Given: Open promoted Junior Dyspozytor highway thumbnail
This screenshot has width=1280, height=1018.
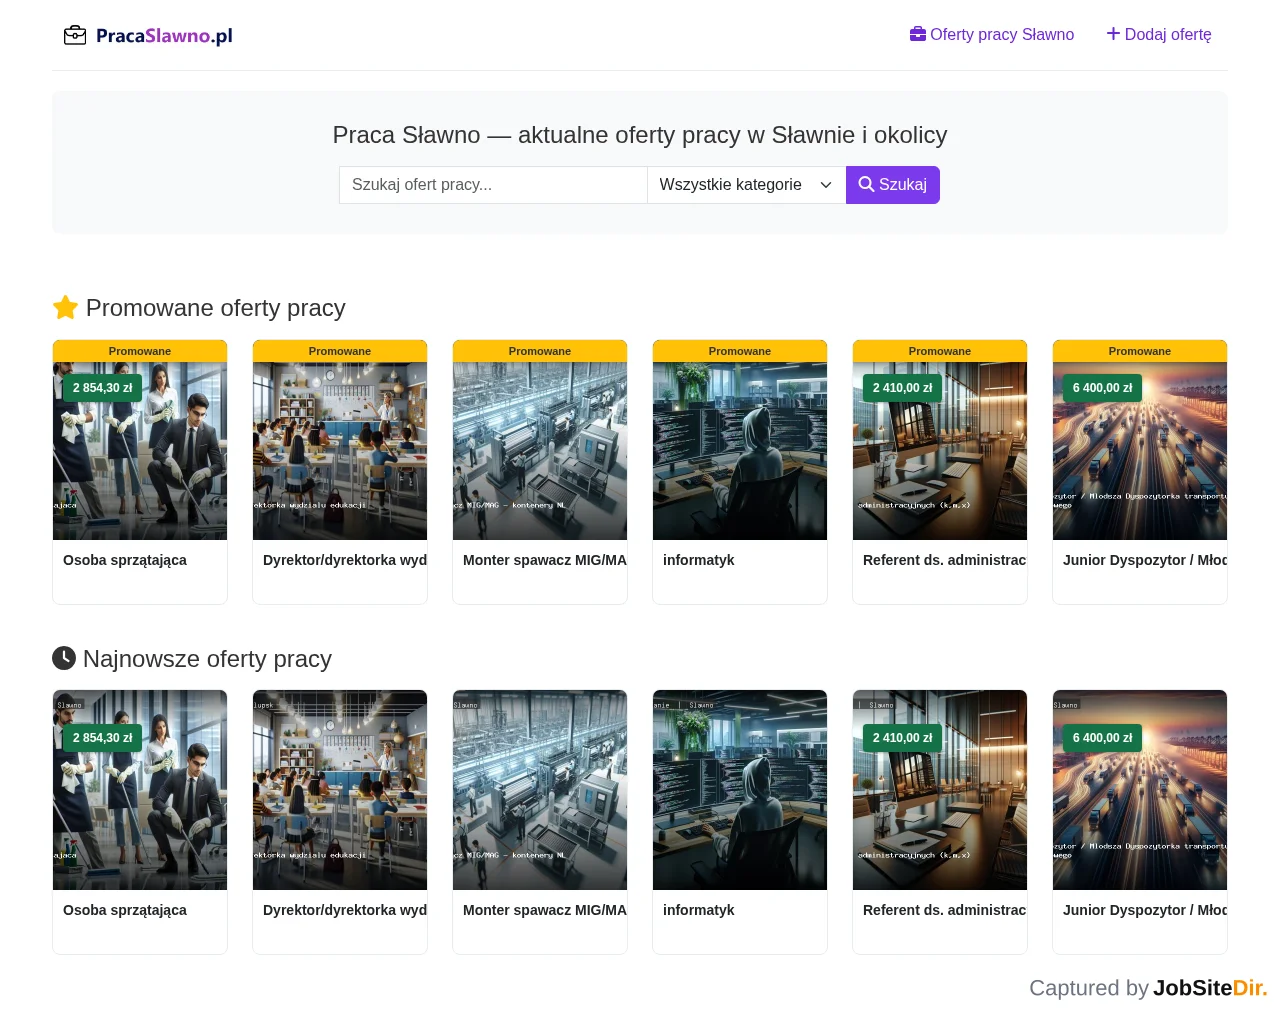Looking at the screenshot, I should (x=1140, y=451).
